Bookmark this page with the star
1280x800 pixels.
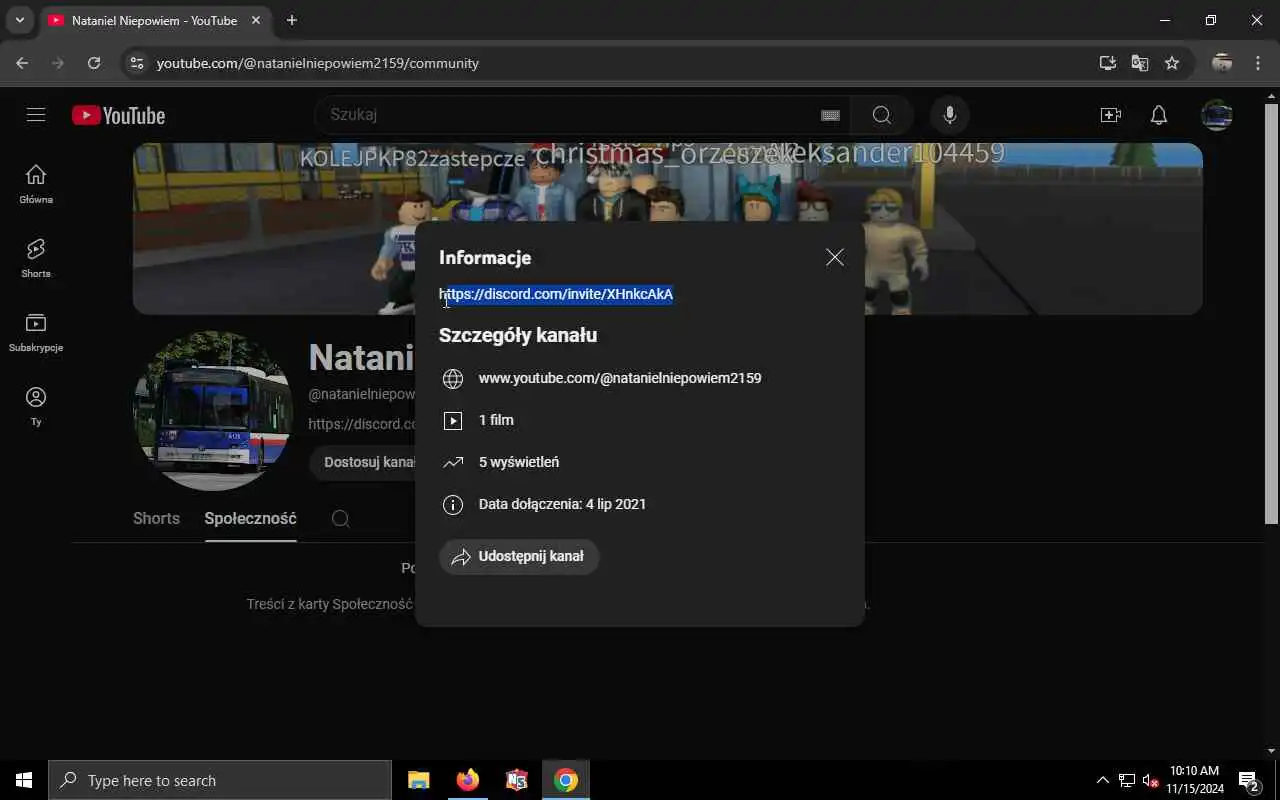click(1172, 63)
